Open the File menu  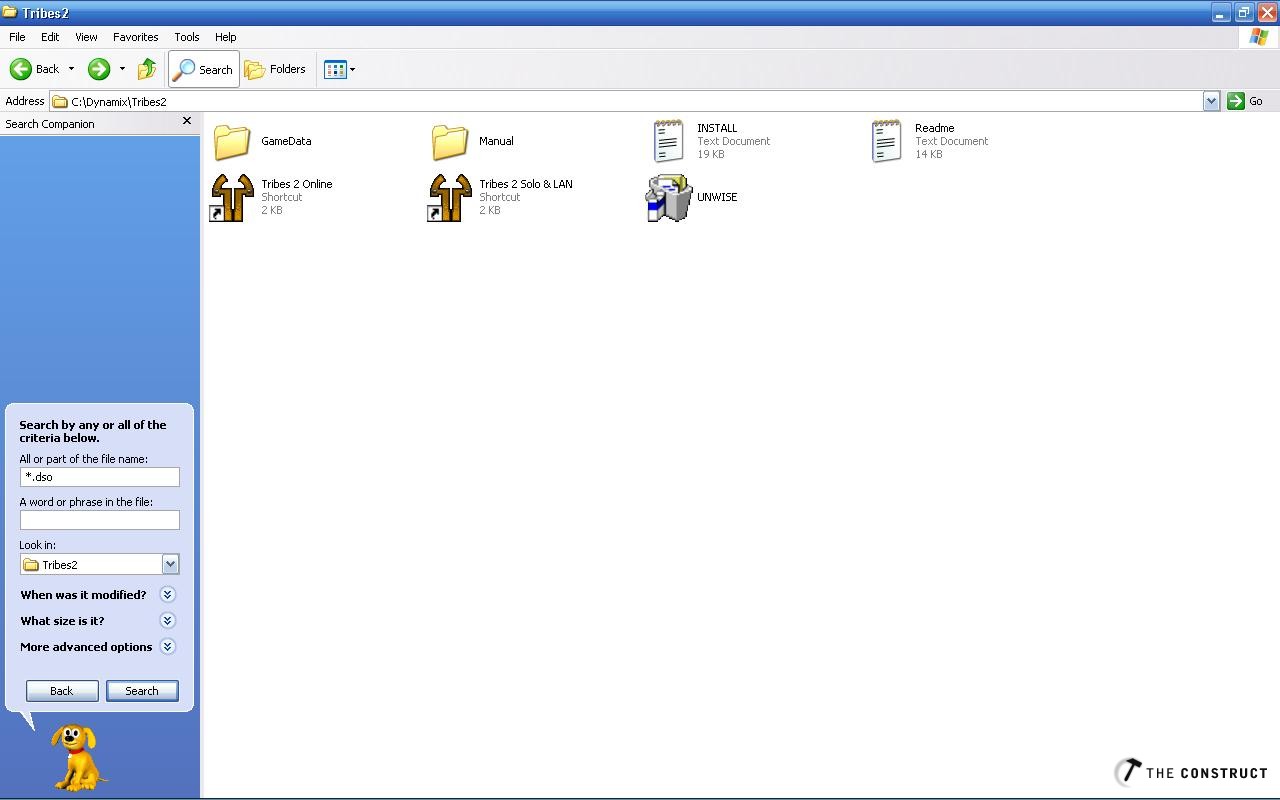17,37
